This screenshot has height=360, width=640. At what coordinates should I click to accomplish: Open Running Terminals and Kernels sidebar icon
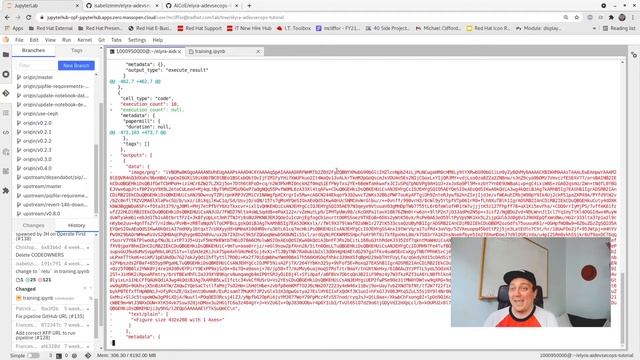pyautogui.click(x=6, y=74)
